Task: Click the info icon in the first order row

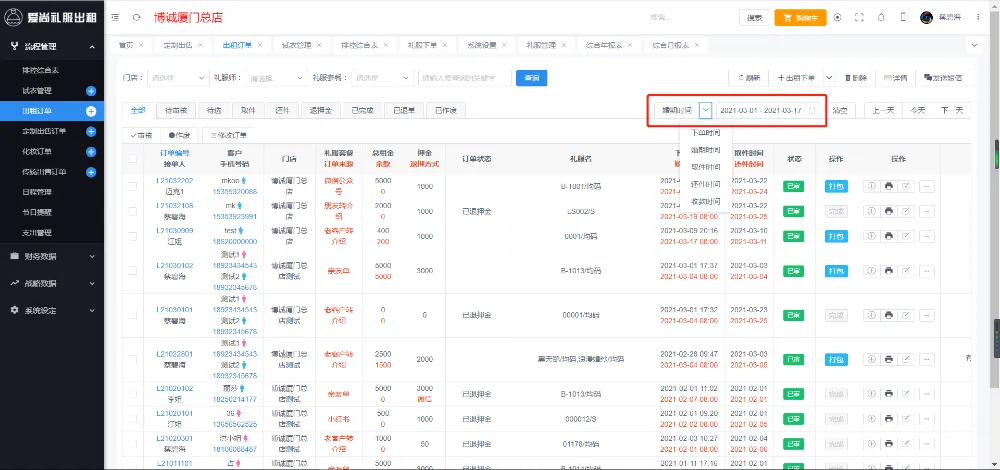Action: click(870, 186)
